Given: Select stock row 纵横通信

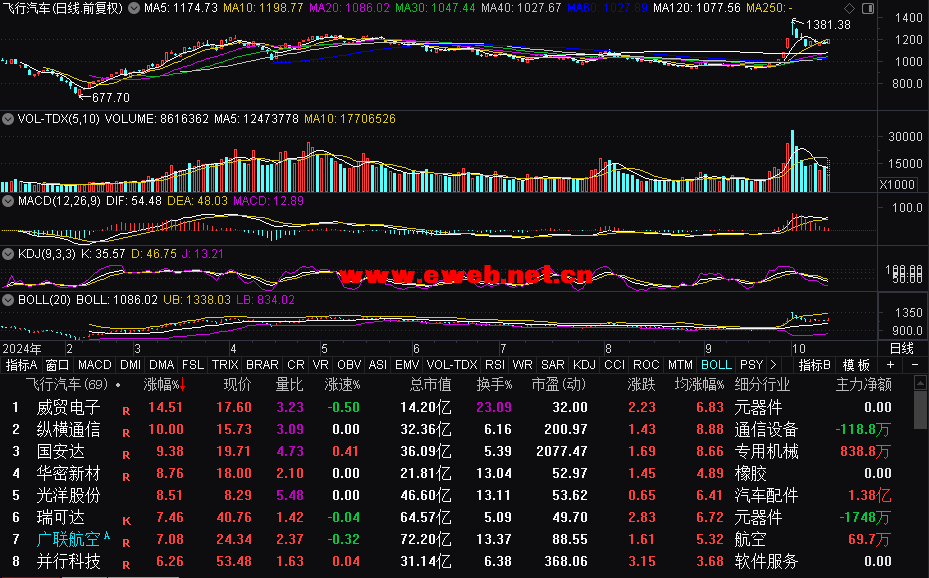Looking at the screenshot, I should click(456, 429).
